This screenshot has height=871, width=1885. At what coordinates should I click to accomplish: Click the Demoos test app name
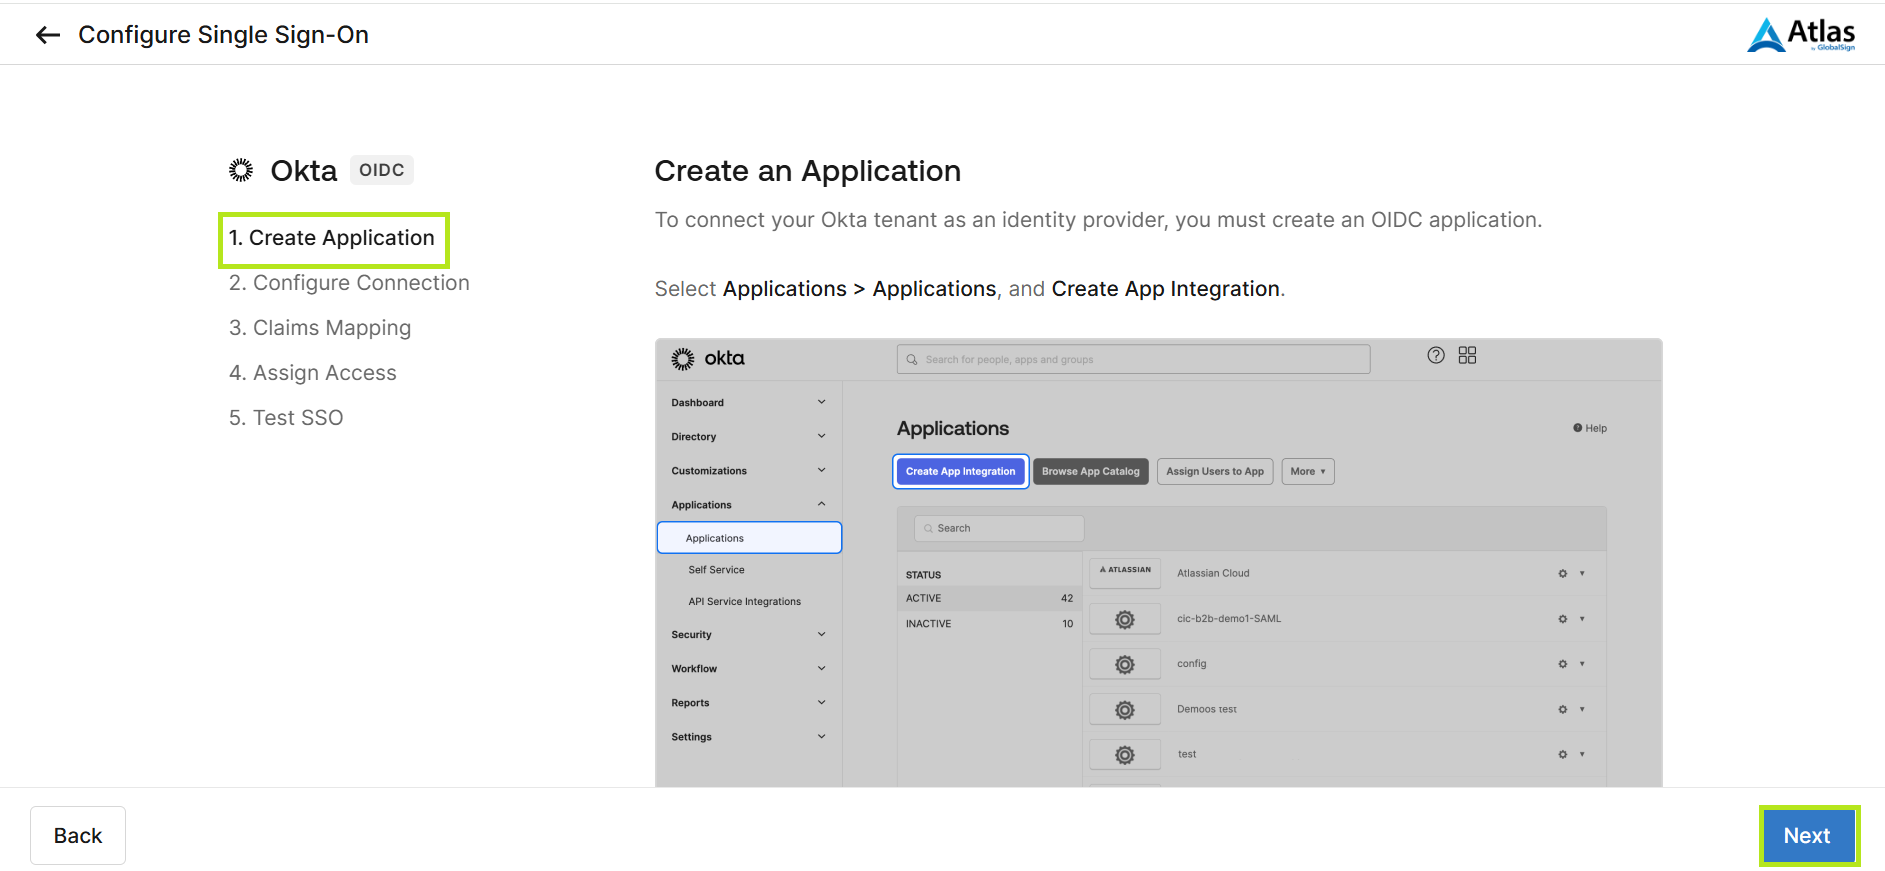click(1207, 709)
